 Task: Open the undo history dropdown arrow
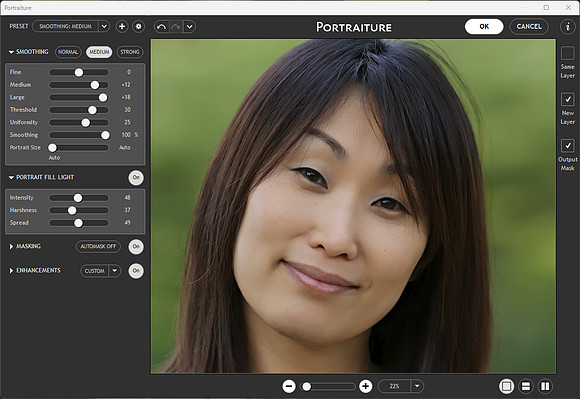coord(189,27)
